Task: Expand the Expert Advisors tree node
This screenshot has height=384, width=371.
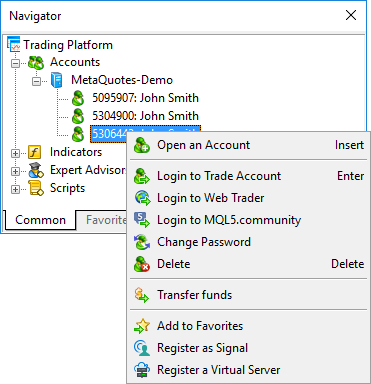Action: click(15, 171)
